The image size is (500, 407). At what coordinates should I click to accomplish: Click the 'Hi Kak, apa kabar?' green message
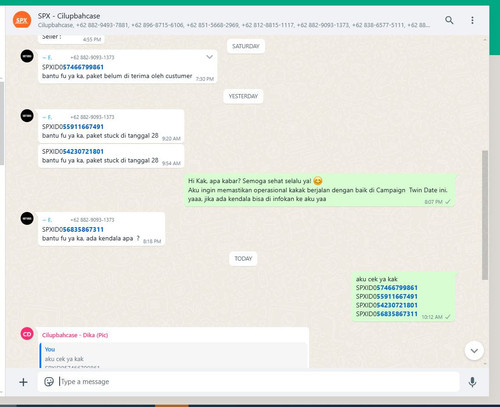(319, 190)
